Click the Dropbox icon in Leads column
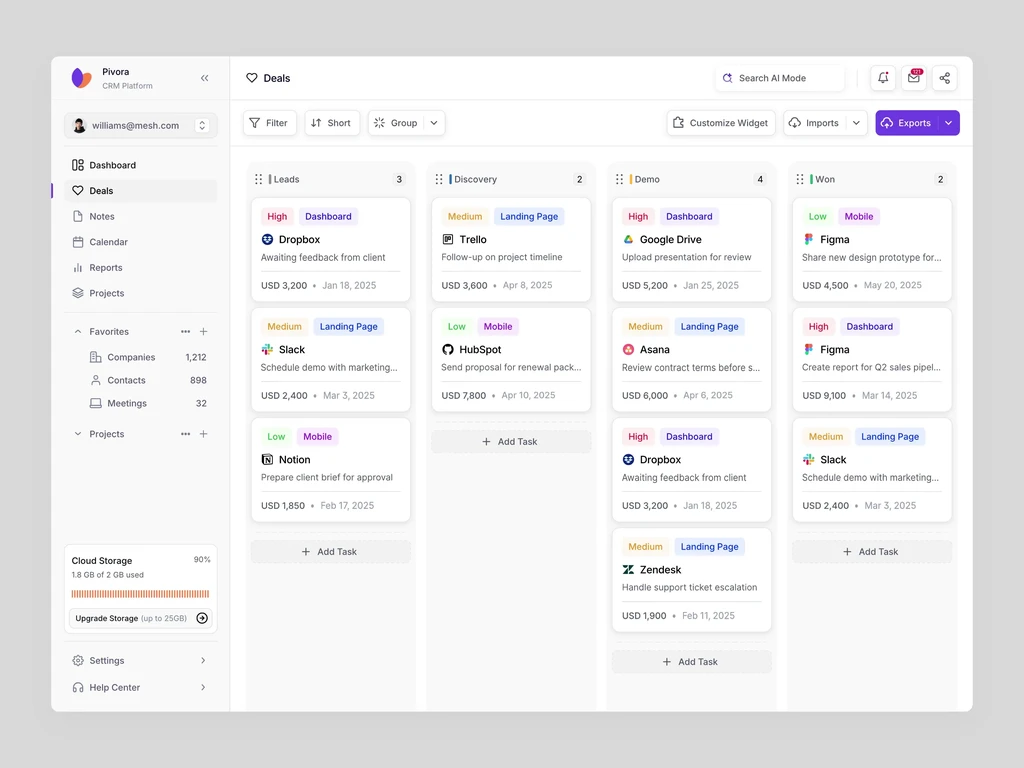 click(267, 240)
